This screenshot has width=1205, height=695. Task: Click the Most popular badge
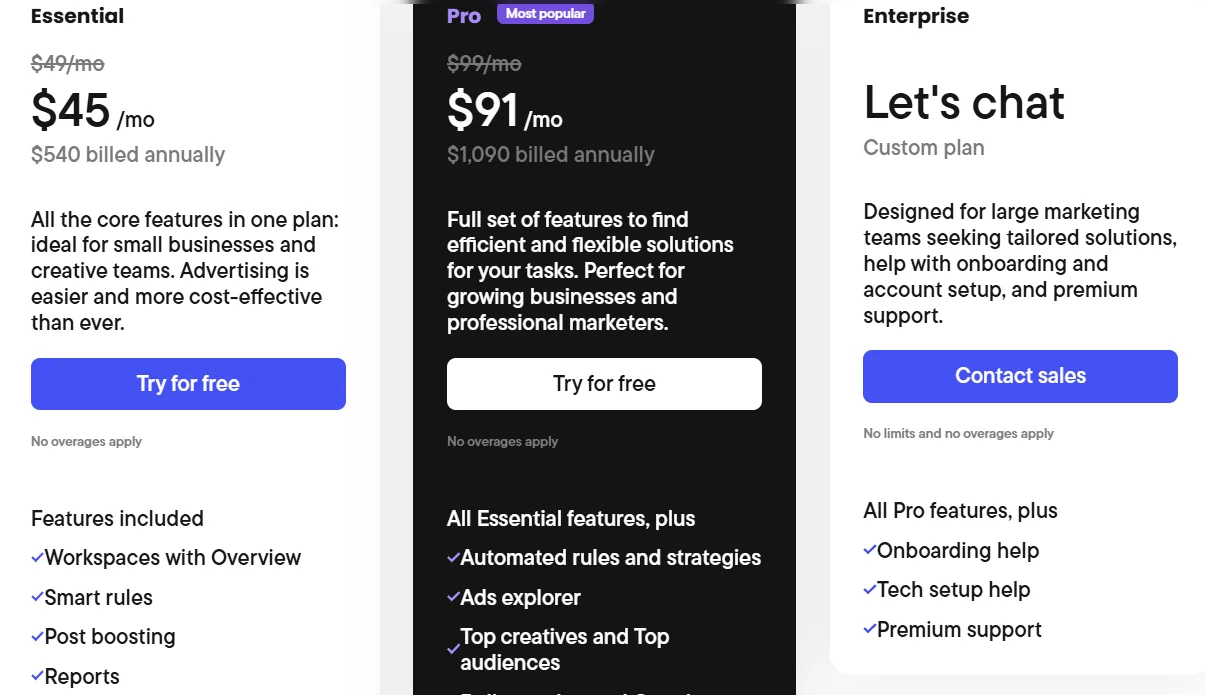click(545, 14)
